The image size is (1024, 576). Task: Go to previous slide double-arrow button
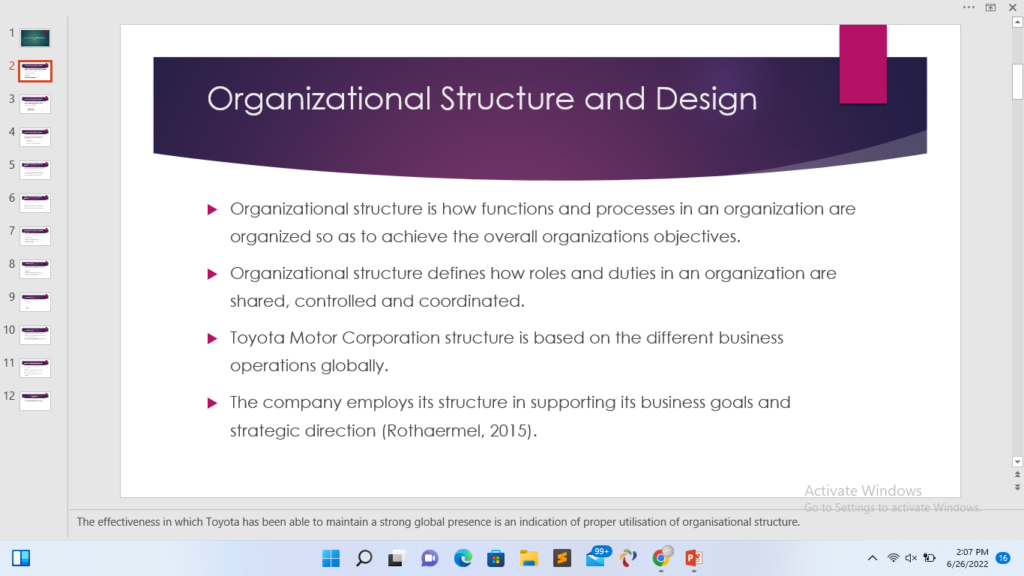(x=1017, y=475)
